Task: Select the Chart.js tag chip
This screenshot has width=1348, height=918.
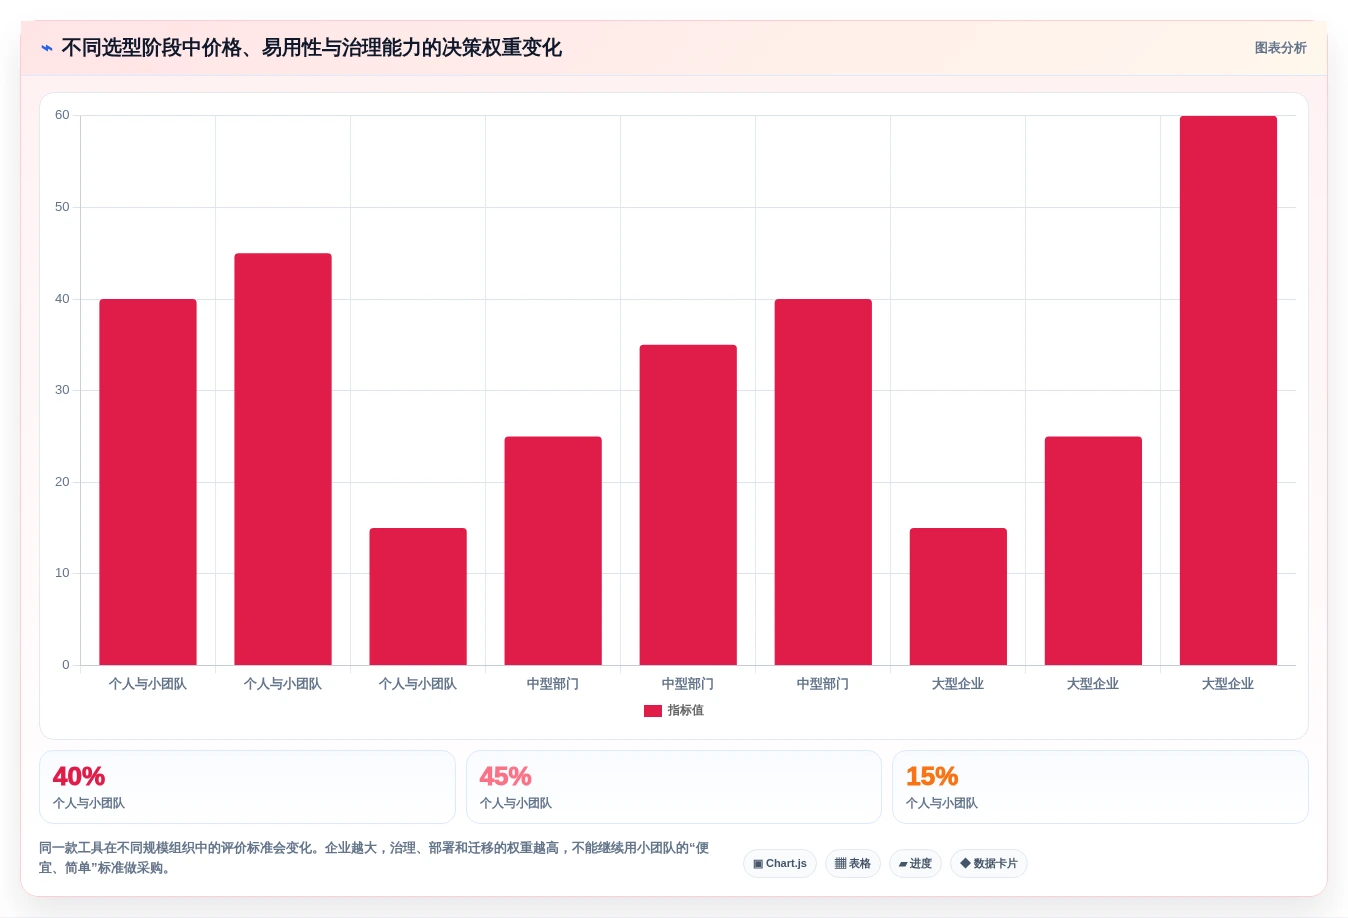Action: (x=780, y=864)
